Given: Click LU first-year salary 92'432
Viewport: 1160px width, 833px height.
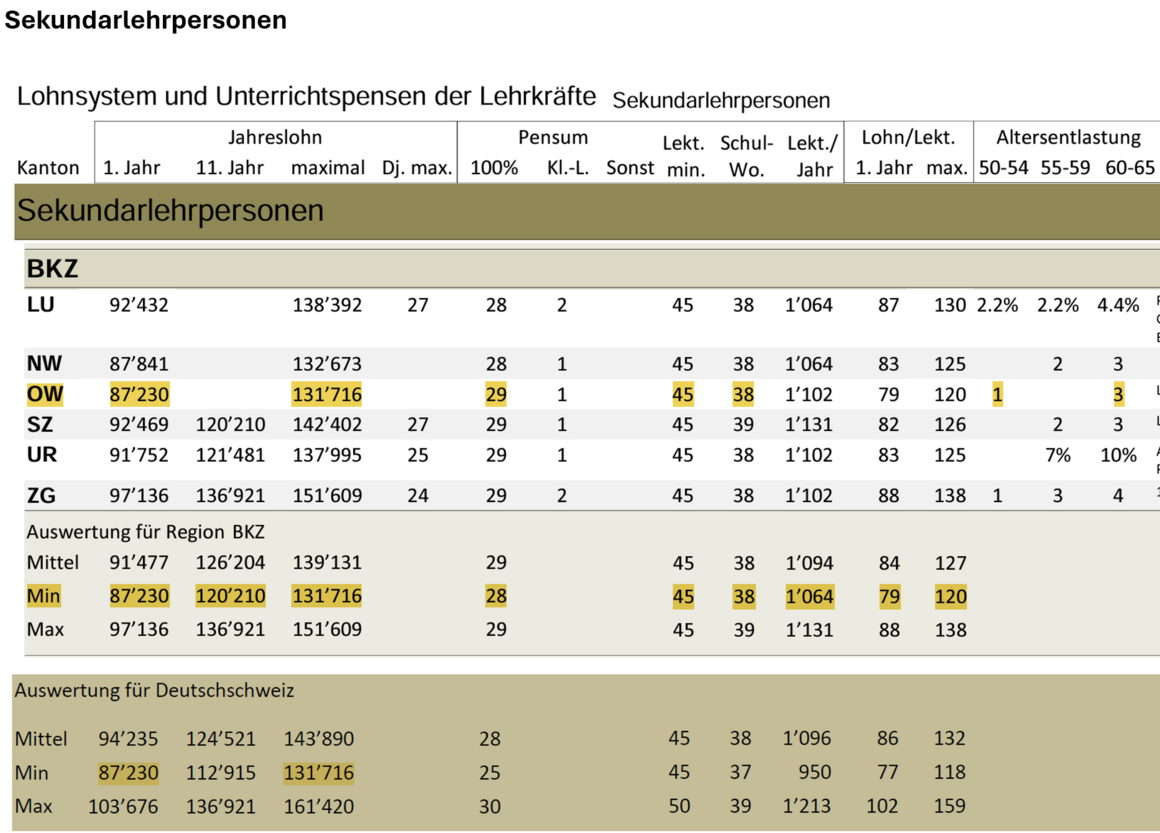Looking at the screenshot, I should pos(139,305).
